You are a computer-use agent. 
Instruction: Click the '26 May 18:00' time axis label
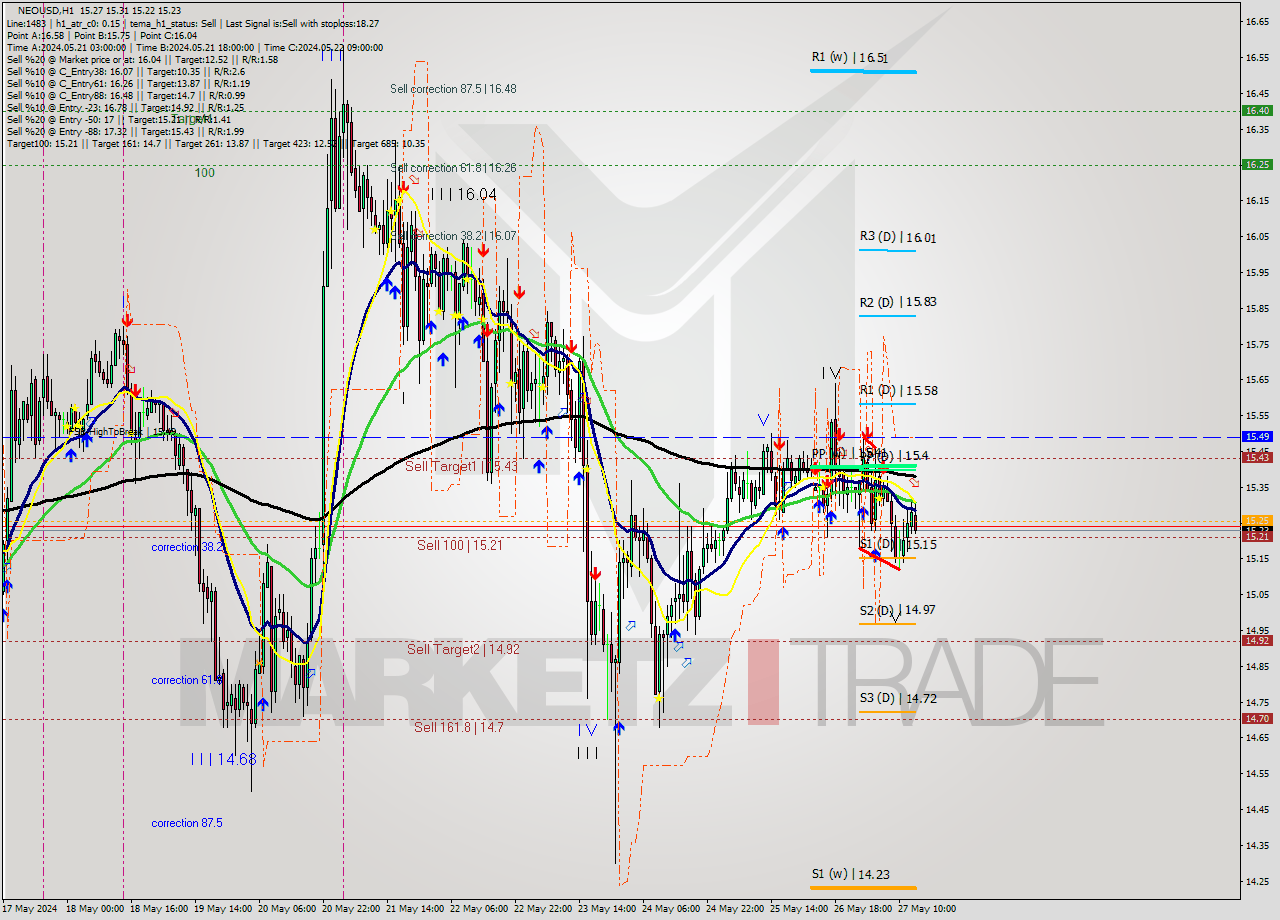(x=865, y=909)
